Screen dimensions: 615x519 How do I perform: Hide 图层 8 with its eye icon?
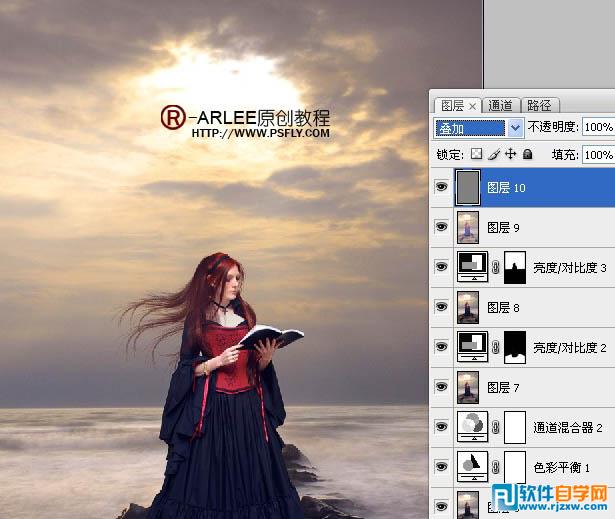click(442, 306)
